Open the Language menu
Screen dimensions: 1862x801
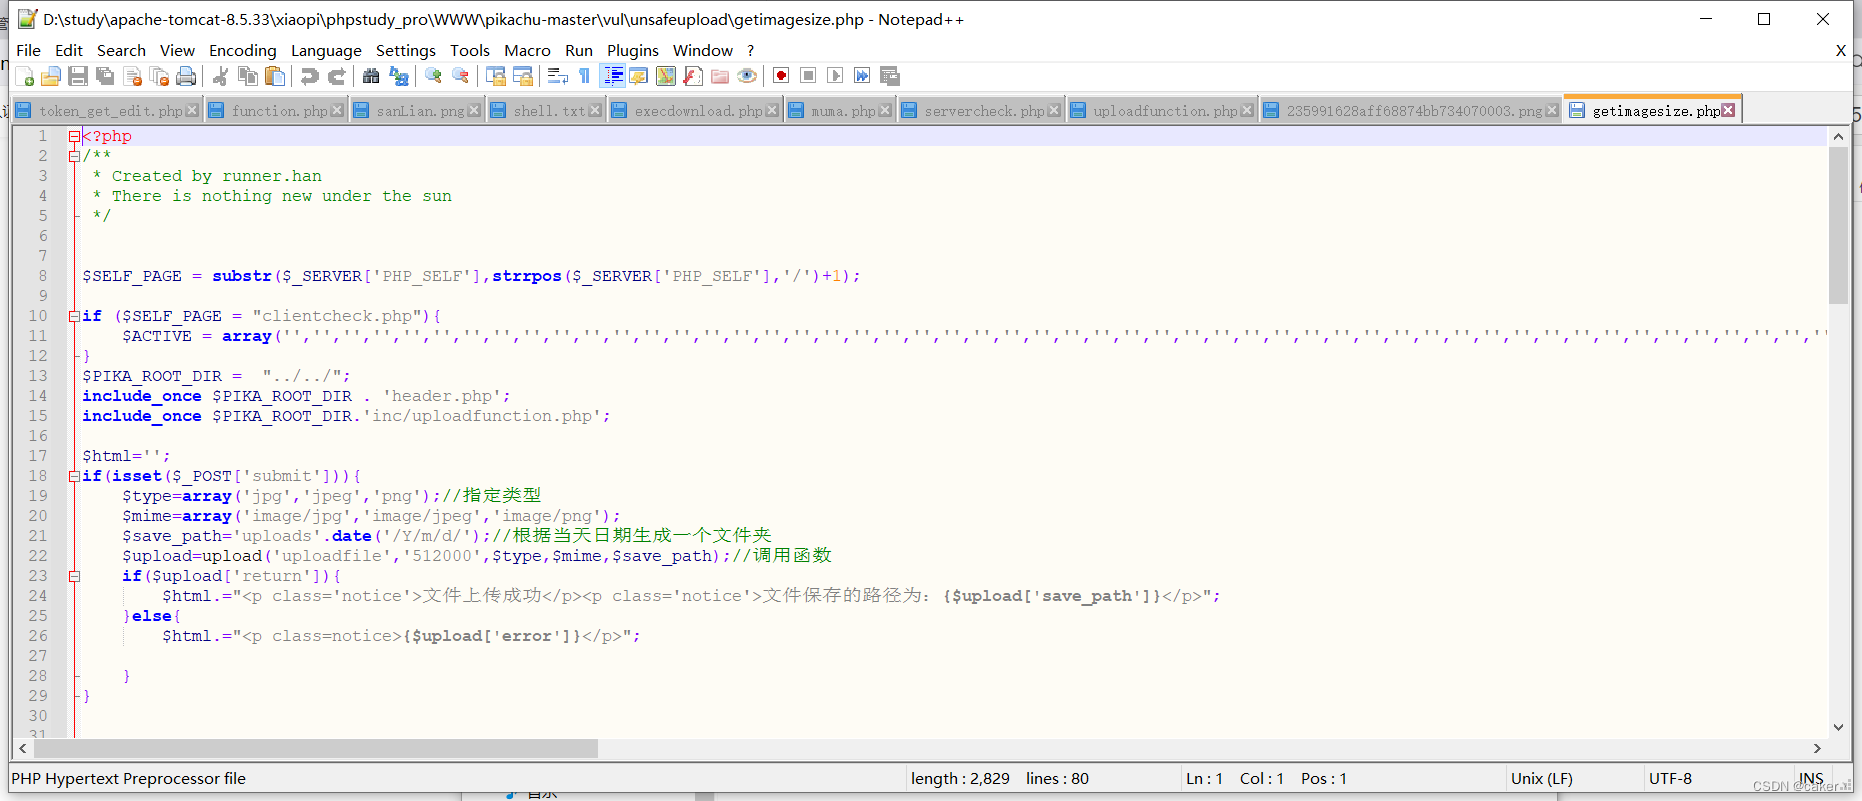(x=326, y=50)
